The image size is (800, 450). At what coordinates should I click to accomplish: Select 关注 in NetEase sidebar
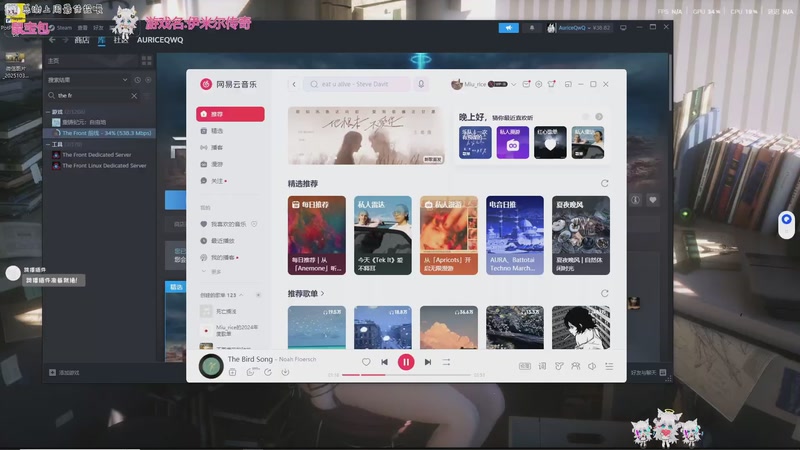[x=230, y=181]
